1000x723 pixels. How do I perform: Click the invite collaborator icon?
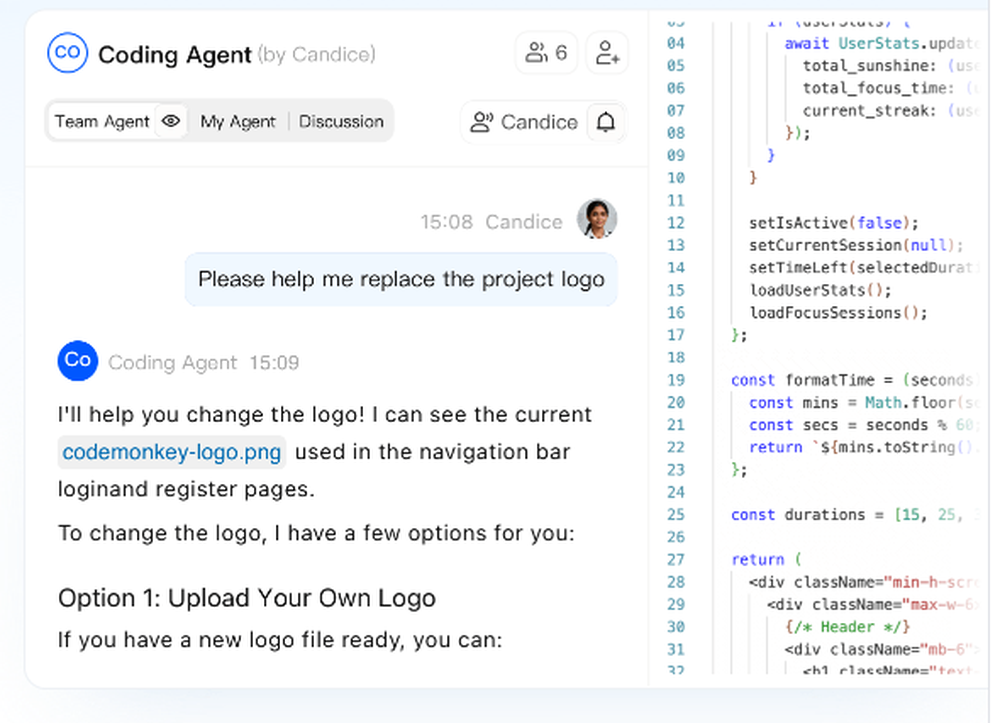click(608, 53)
